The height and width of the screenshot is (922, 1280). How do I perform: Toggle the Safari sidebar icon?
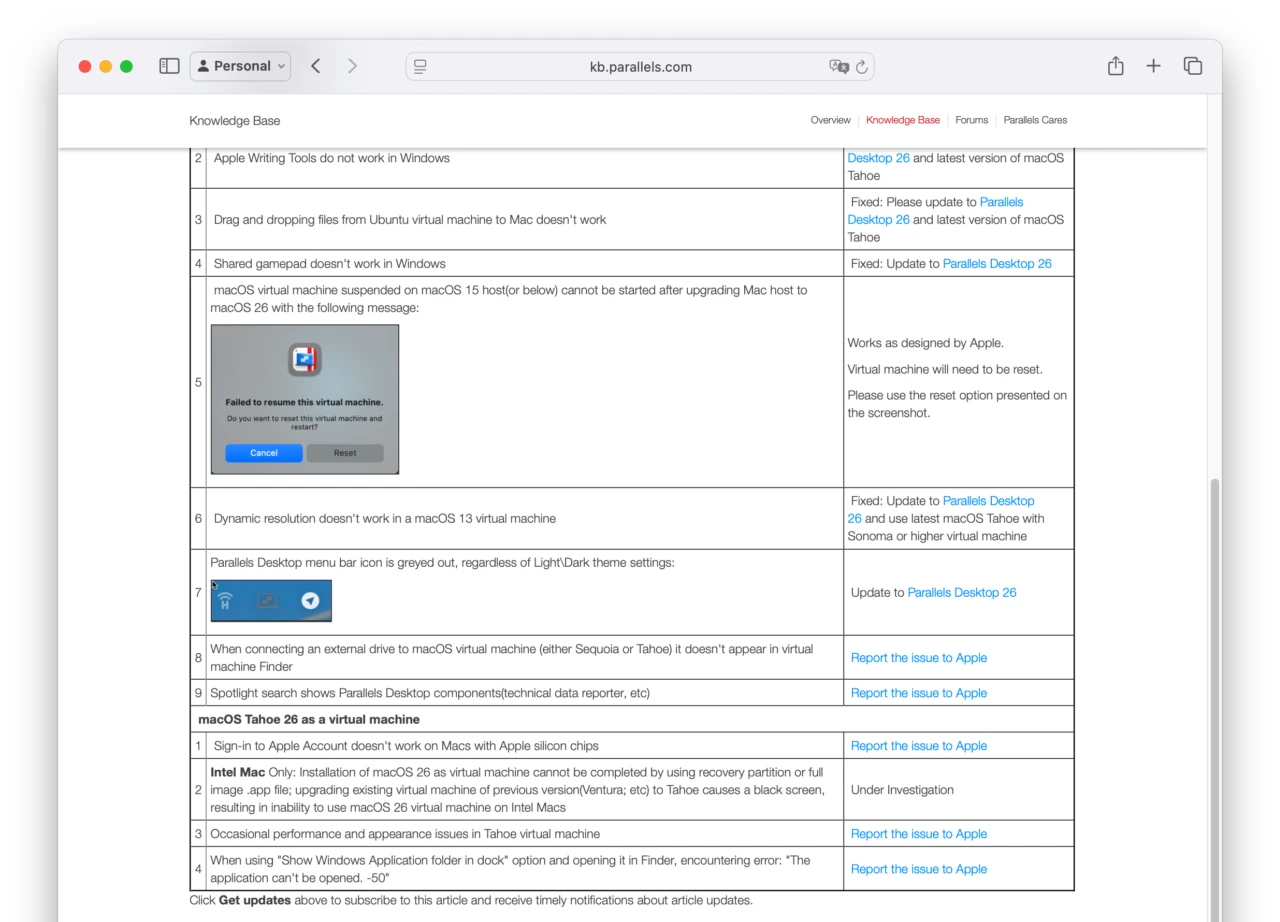click(169, 65)
